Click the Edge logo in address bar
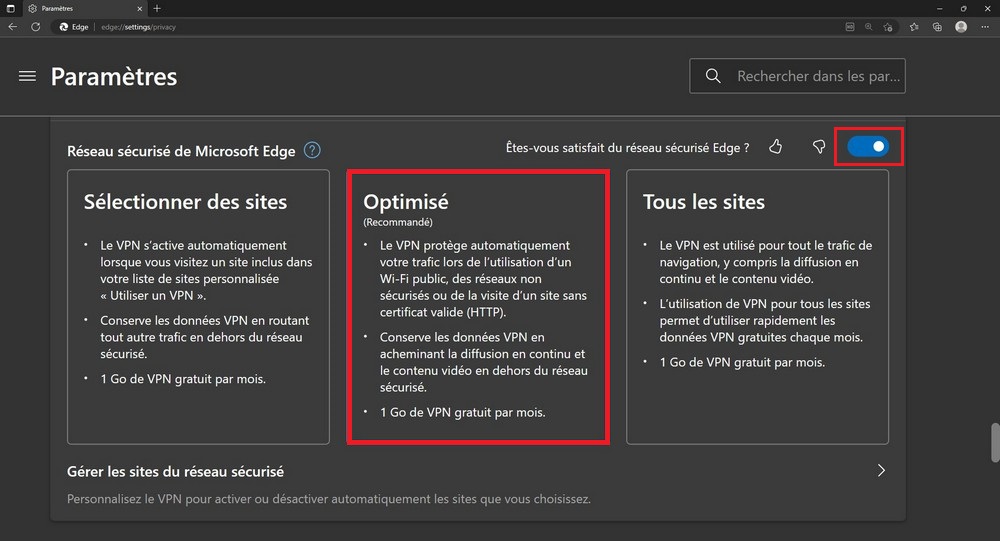Screen dimensions: 1000x541 (x=64, y=27)
